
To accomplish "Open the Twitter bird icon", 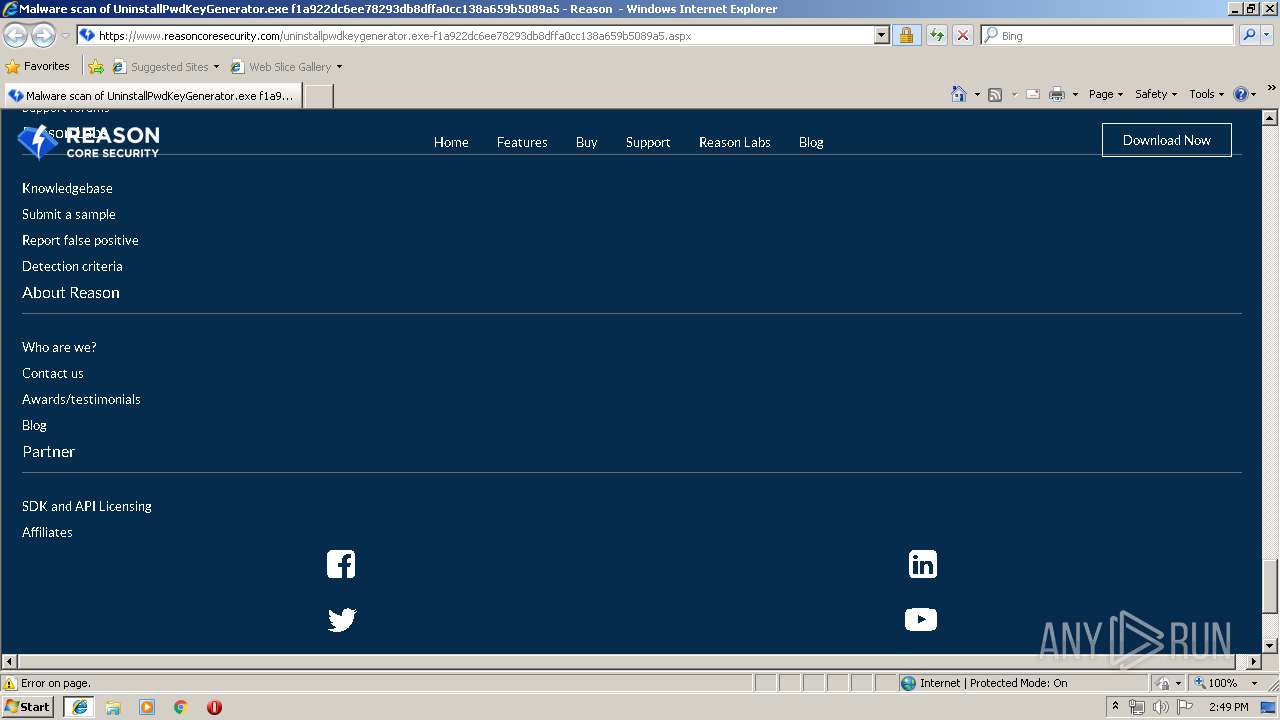I will 341,620.
